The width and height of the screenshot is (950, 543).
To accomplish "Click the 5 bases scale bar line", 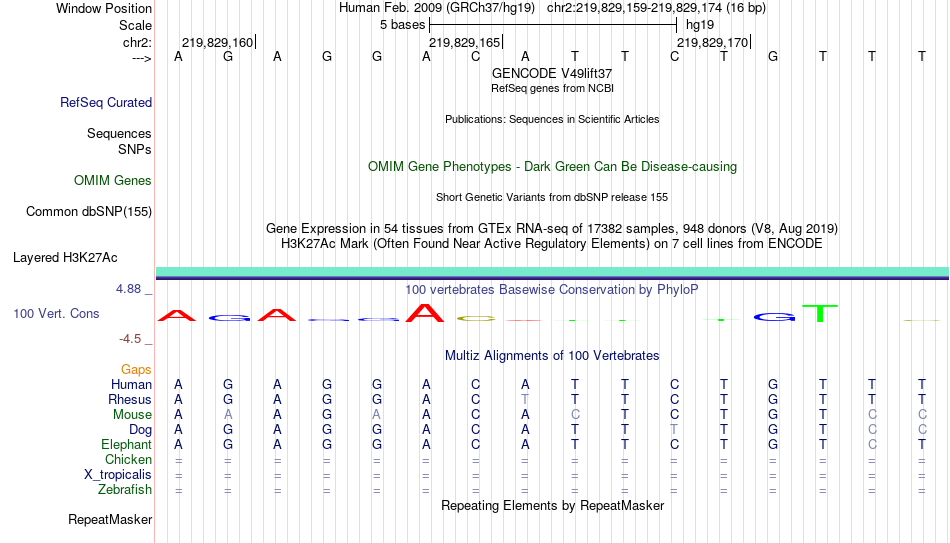I will pos(553,25).
